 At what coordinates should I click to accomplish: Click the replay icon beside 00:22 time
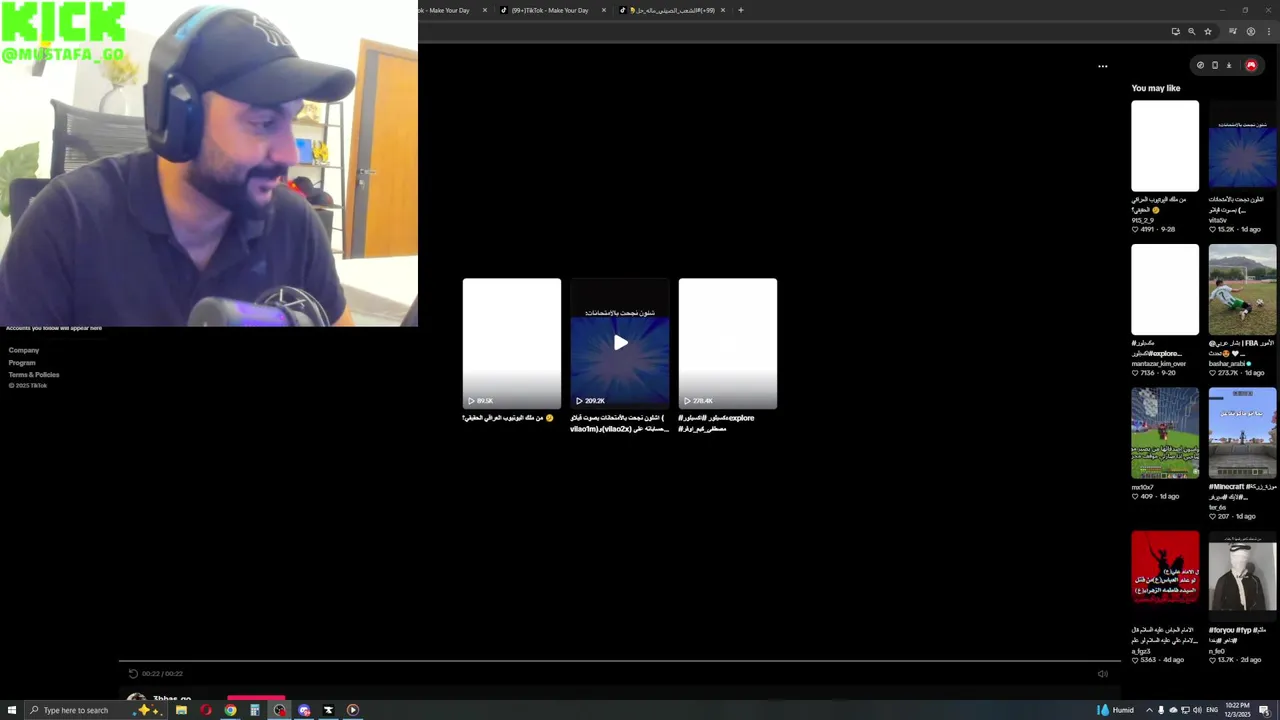(133, 673)
